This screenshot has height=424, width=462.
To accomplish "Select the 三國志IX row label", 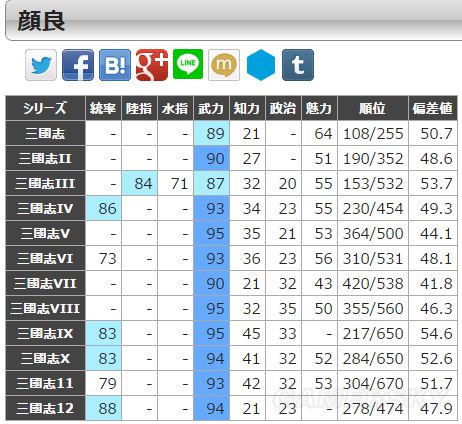I will (x=46, y=333).
